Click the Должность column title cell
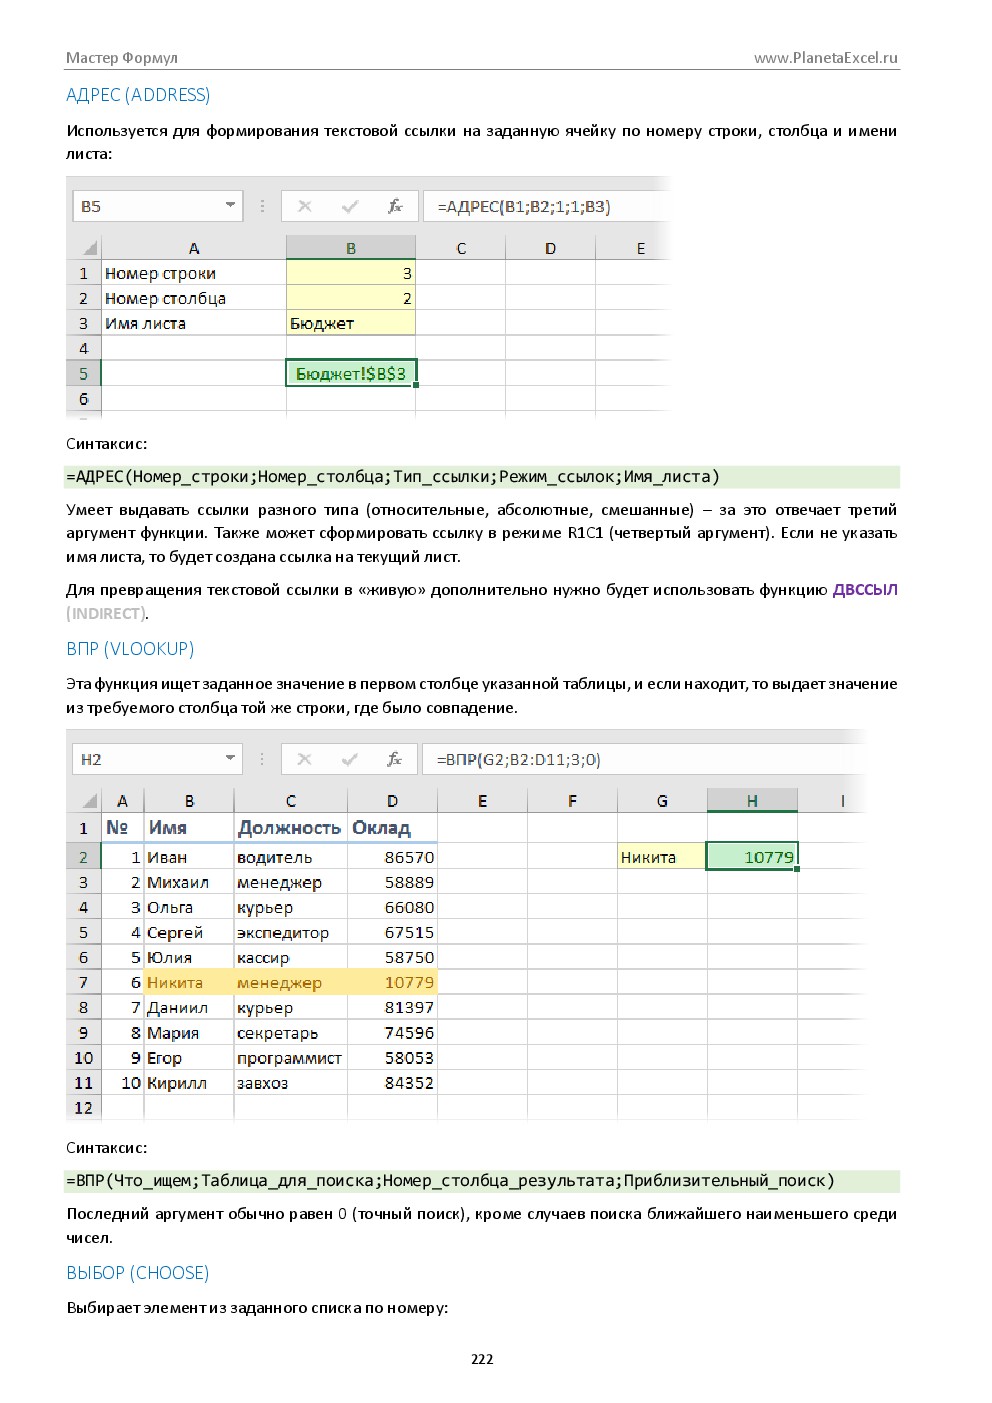 coord(290,827)
